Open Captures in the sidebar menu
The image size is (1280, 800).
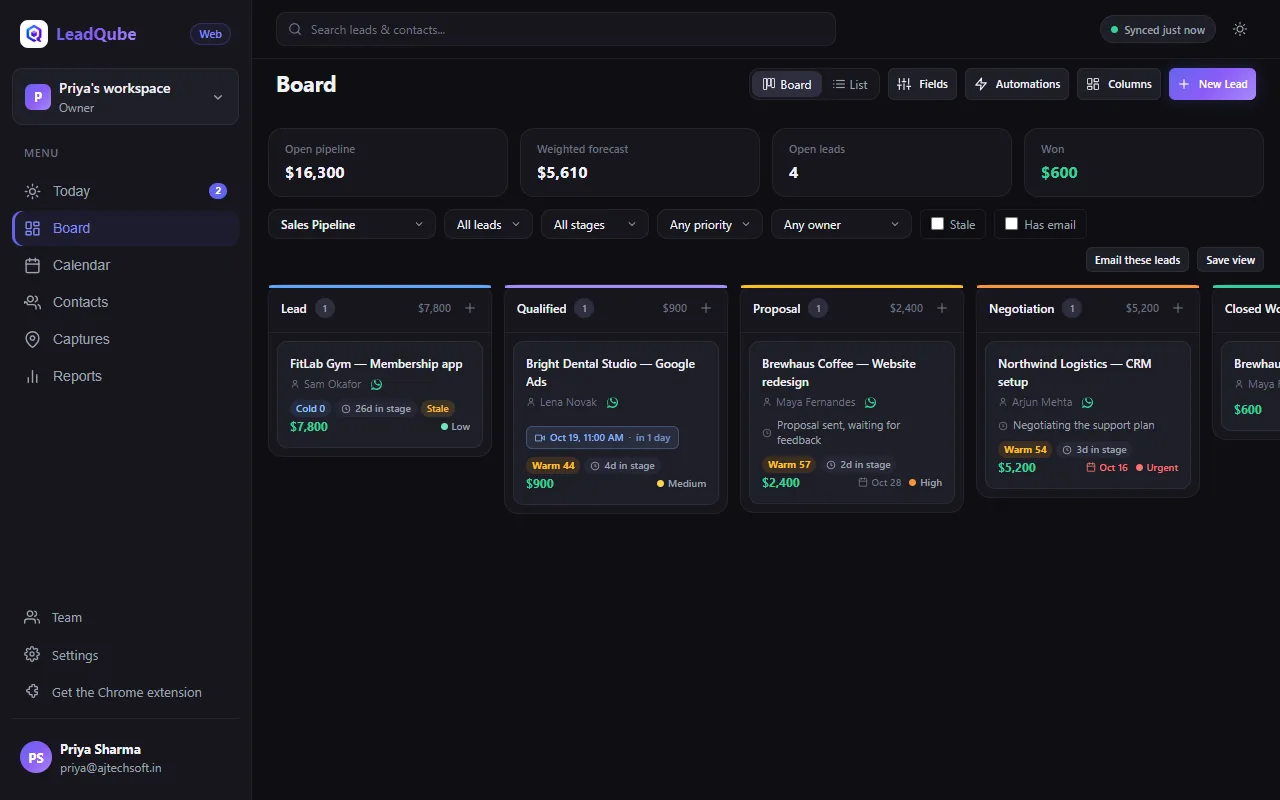[x=125, y=339]
